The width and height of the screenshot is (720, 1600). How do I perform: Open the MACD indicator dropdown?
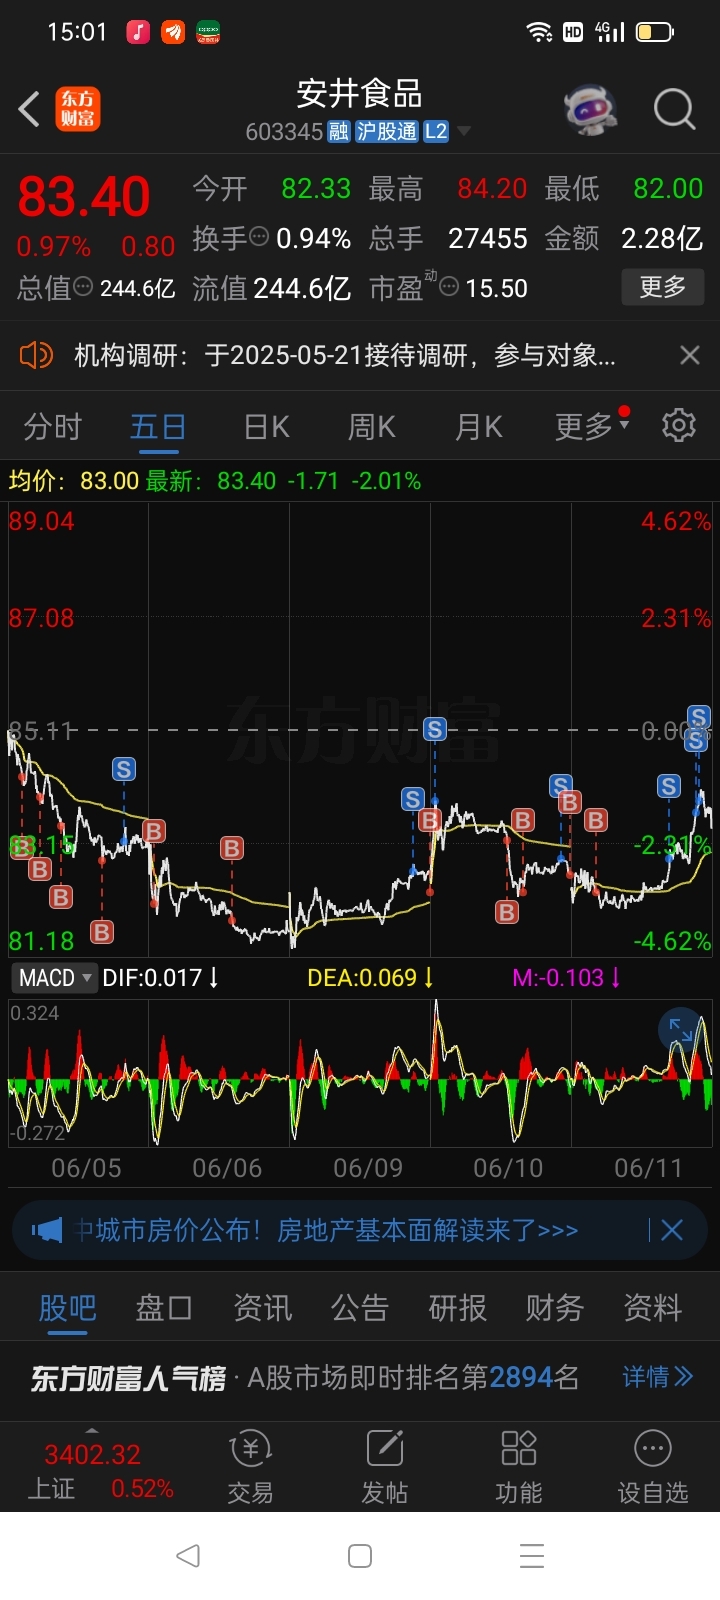click(x=54, y=977)
